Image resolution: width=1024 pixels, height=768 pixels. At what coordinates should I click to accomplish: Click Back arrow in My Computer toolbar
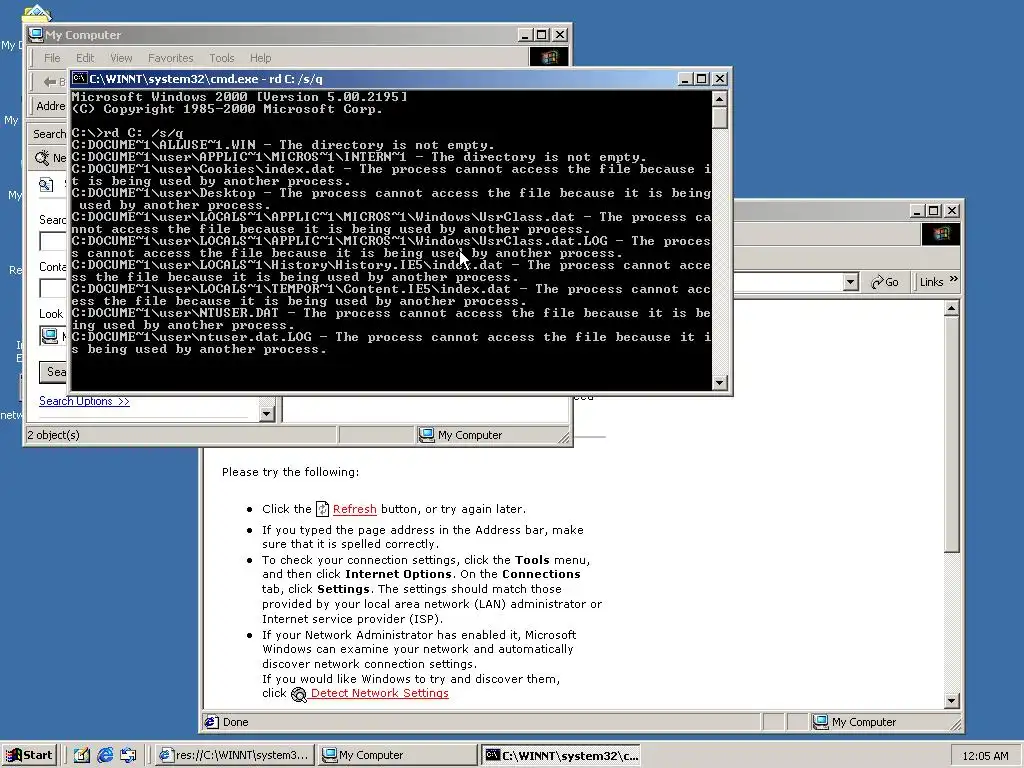tap(50, 82)
